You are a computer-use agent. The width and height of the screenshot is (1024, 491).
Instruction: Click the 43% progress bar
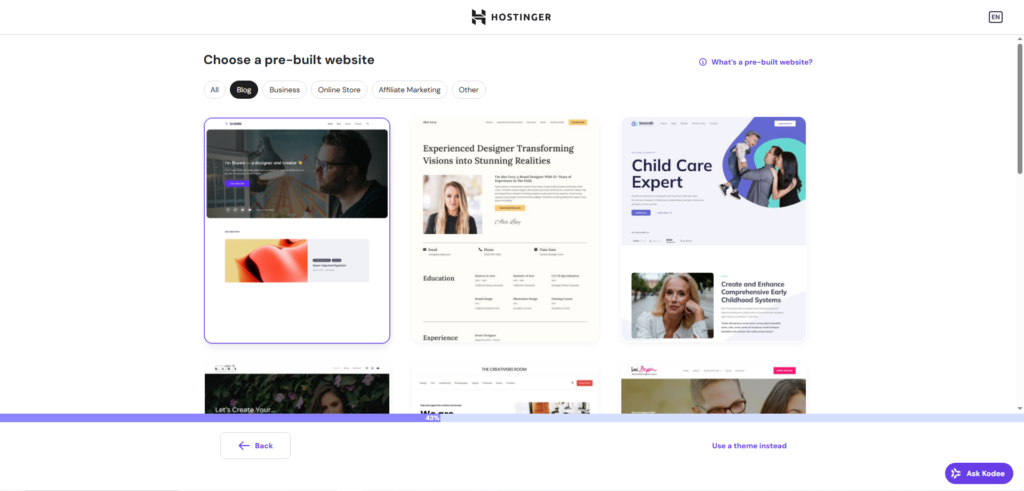512,418
